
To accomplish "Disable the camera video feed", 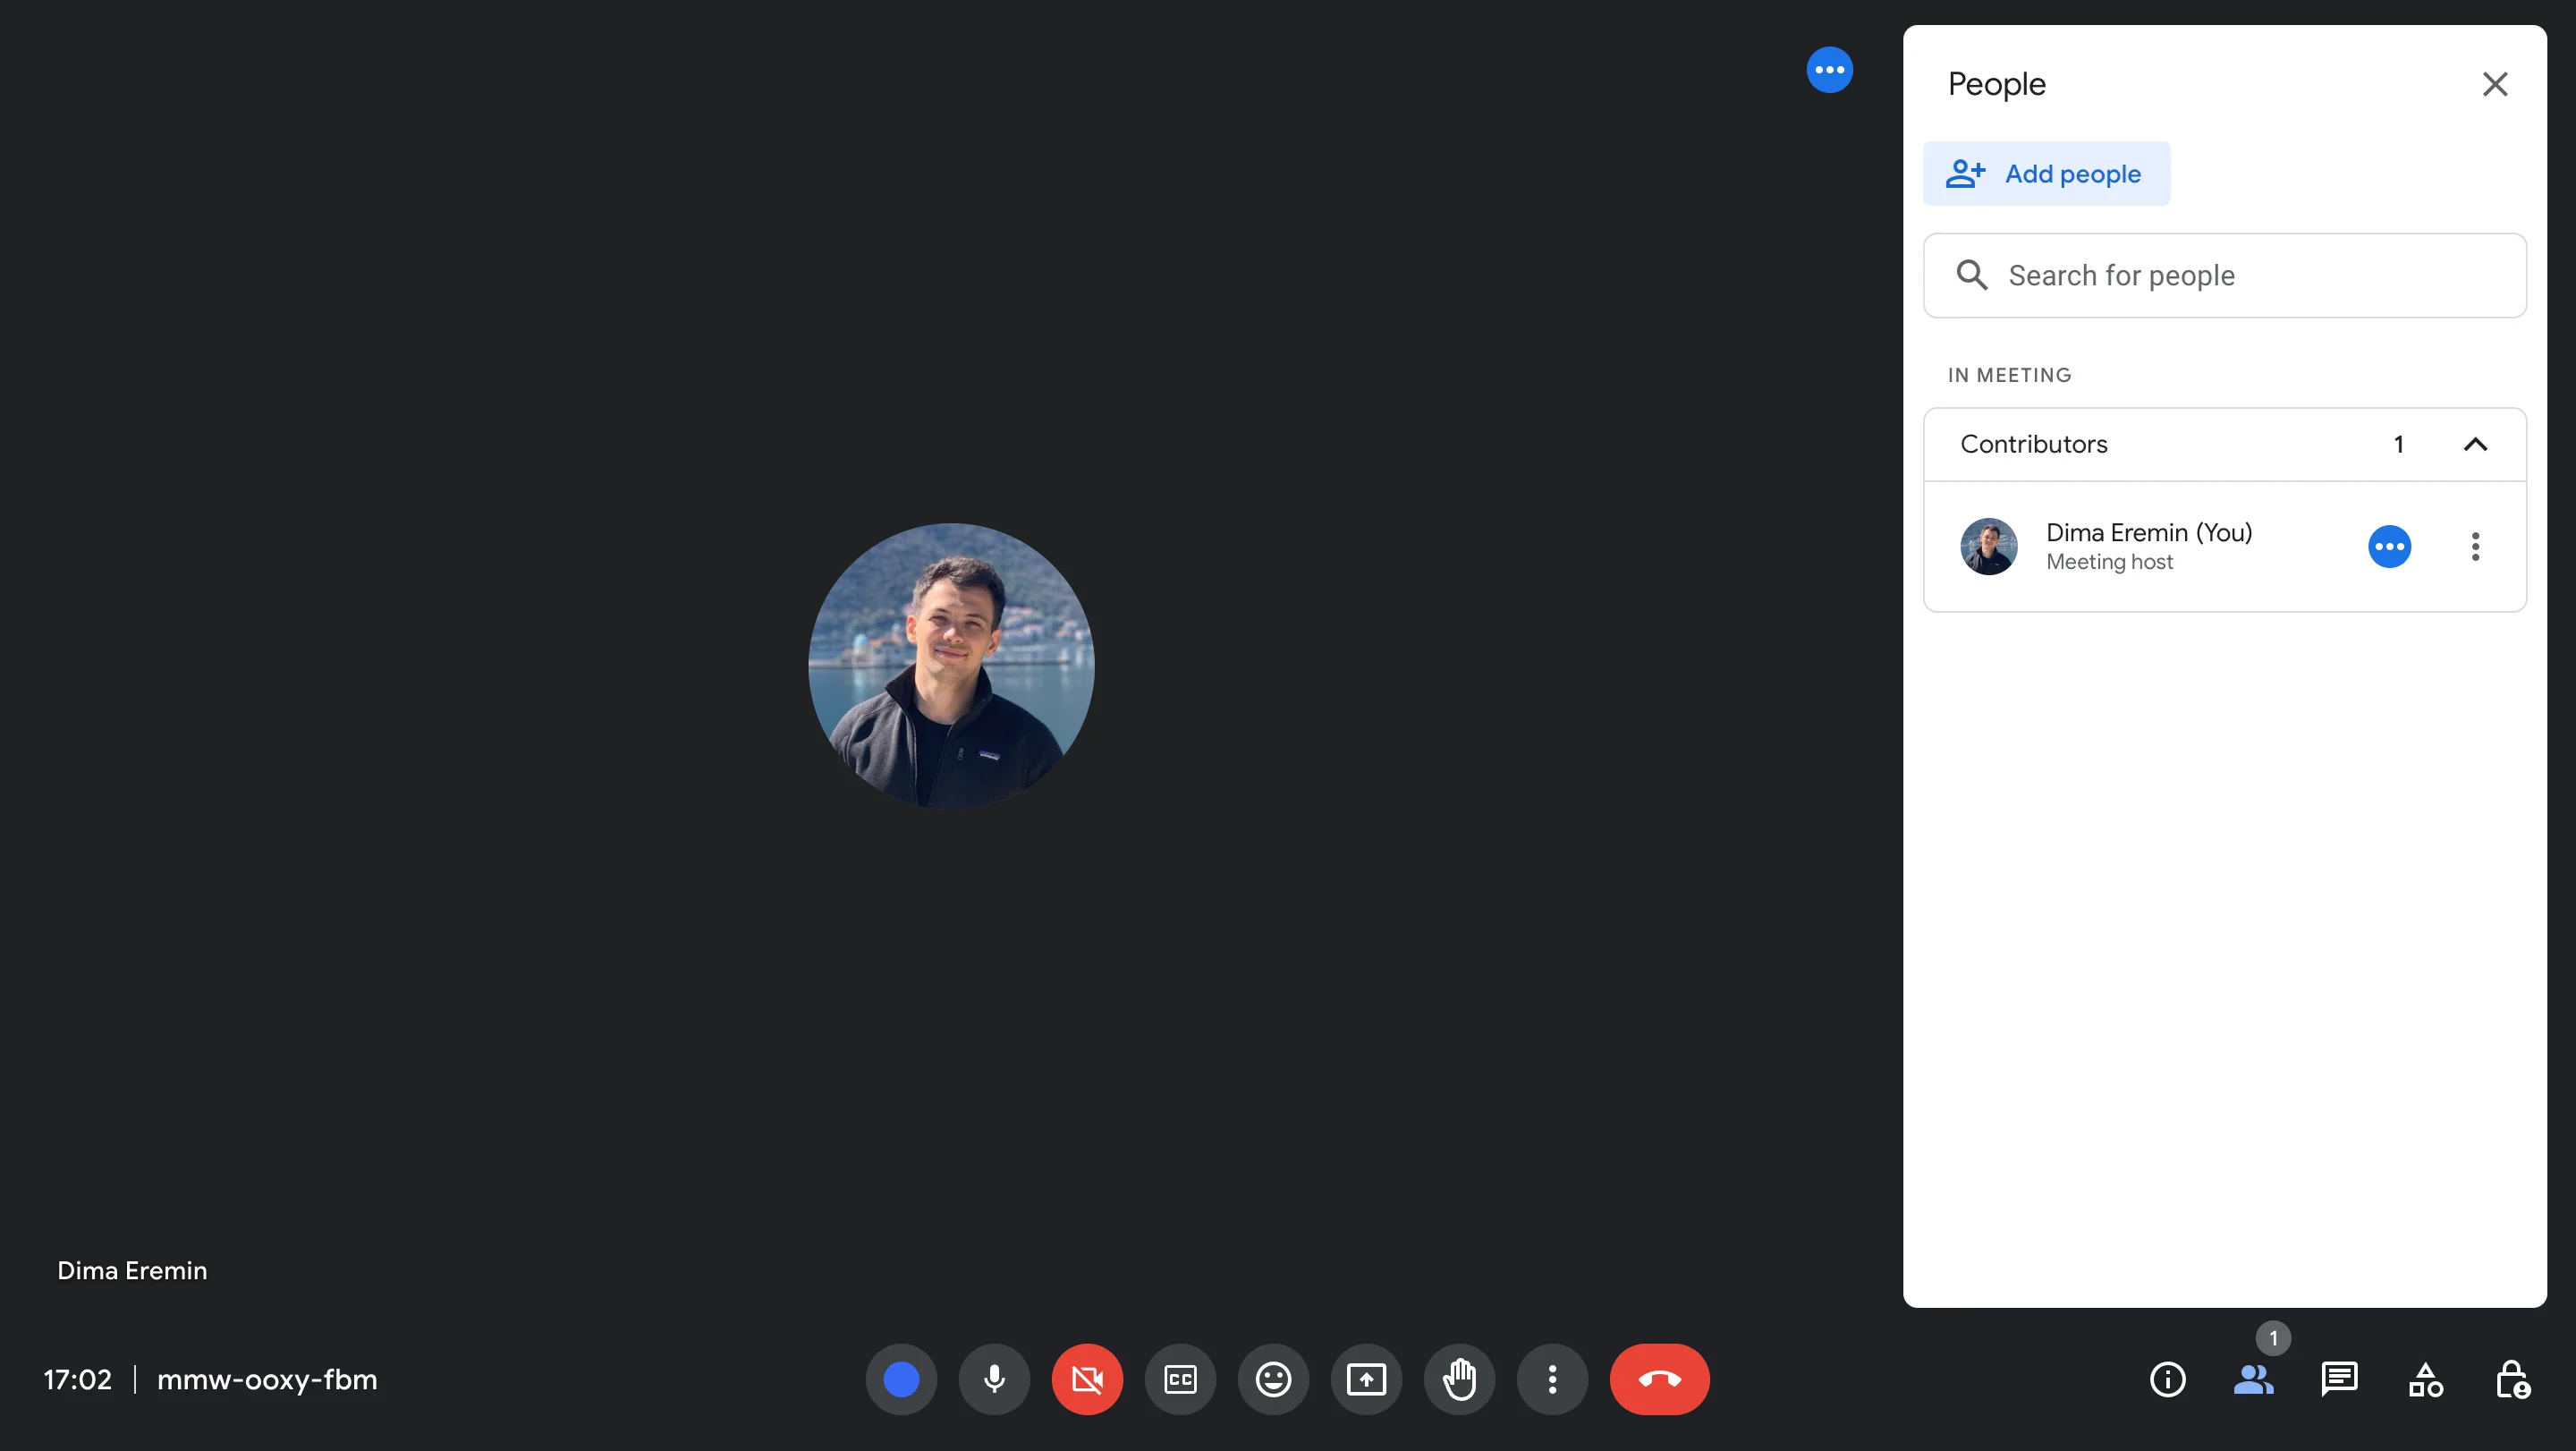I will coord(1087,1379).
